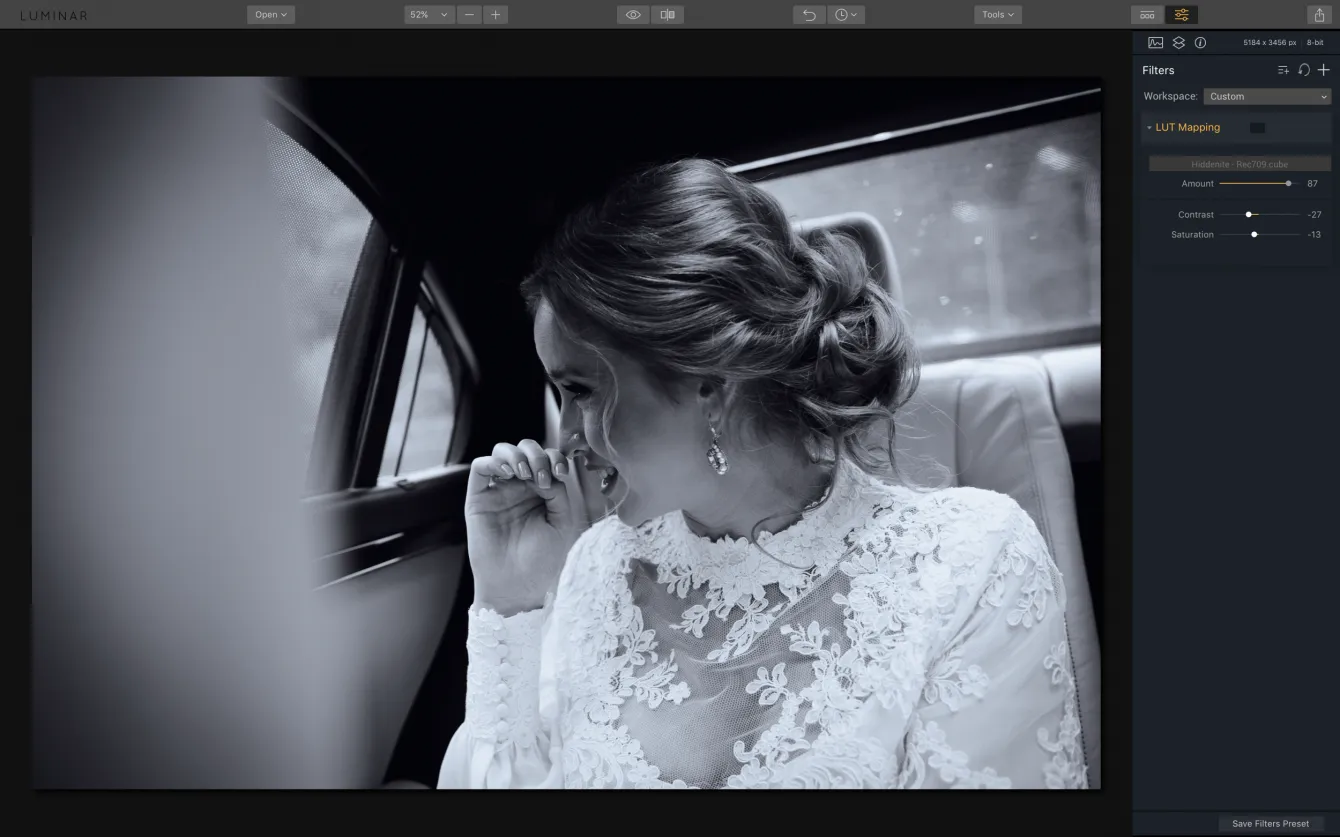This screenshot has height=837, width=1340.
Task: Open the Open file menu
Action: click(x=270, y=15)
